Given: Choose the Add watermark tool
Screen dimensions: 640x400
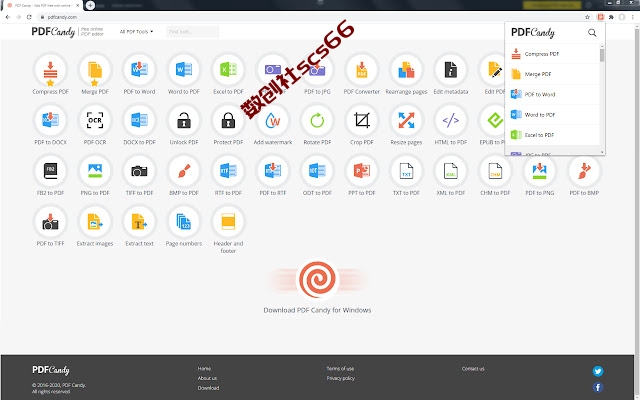Looking at the screenshot, I should pyautogui.click(x=273, y=125).
